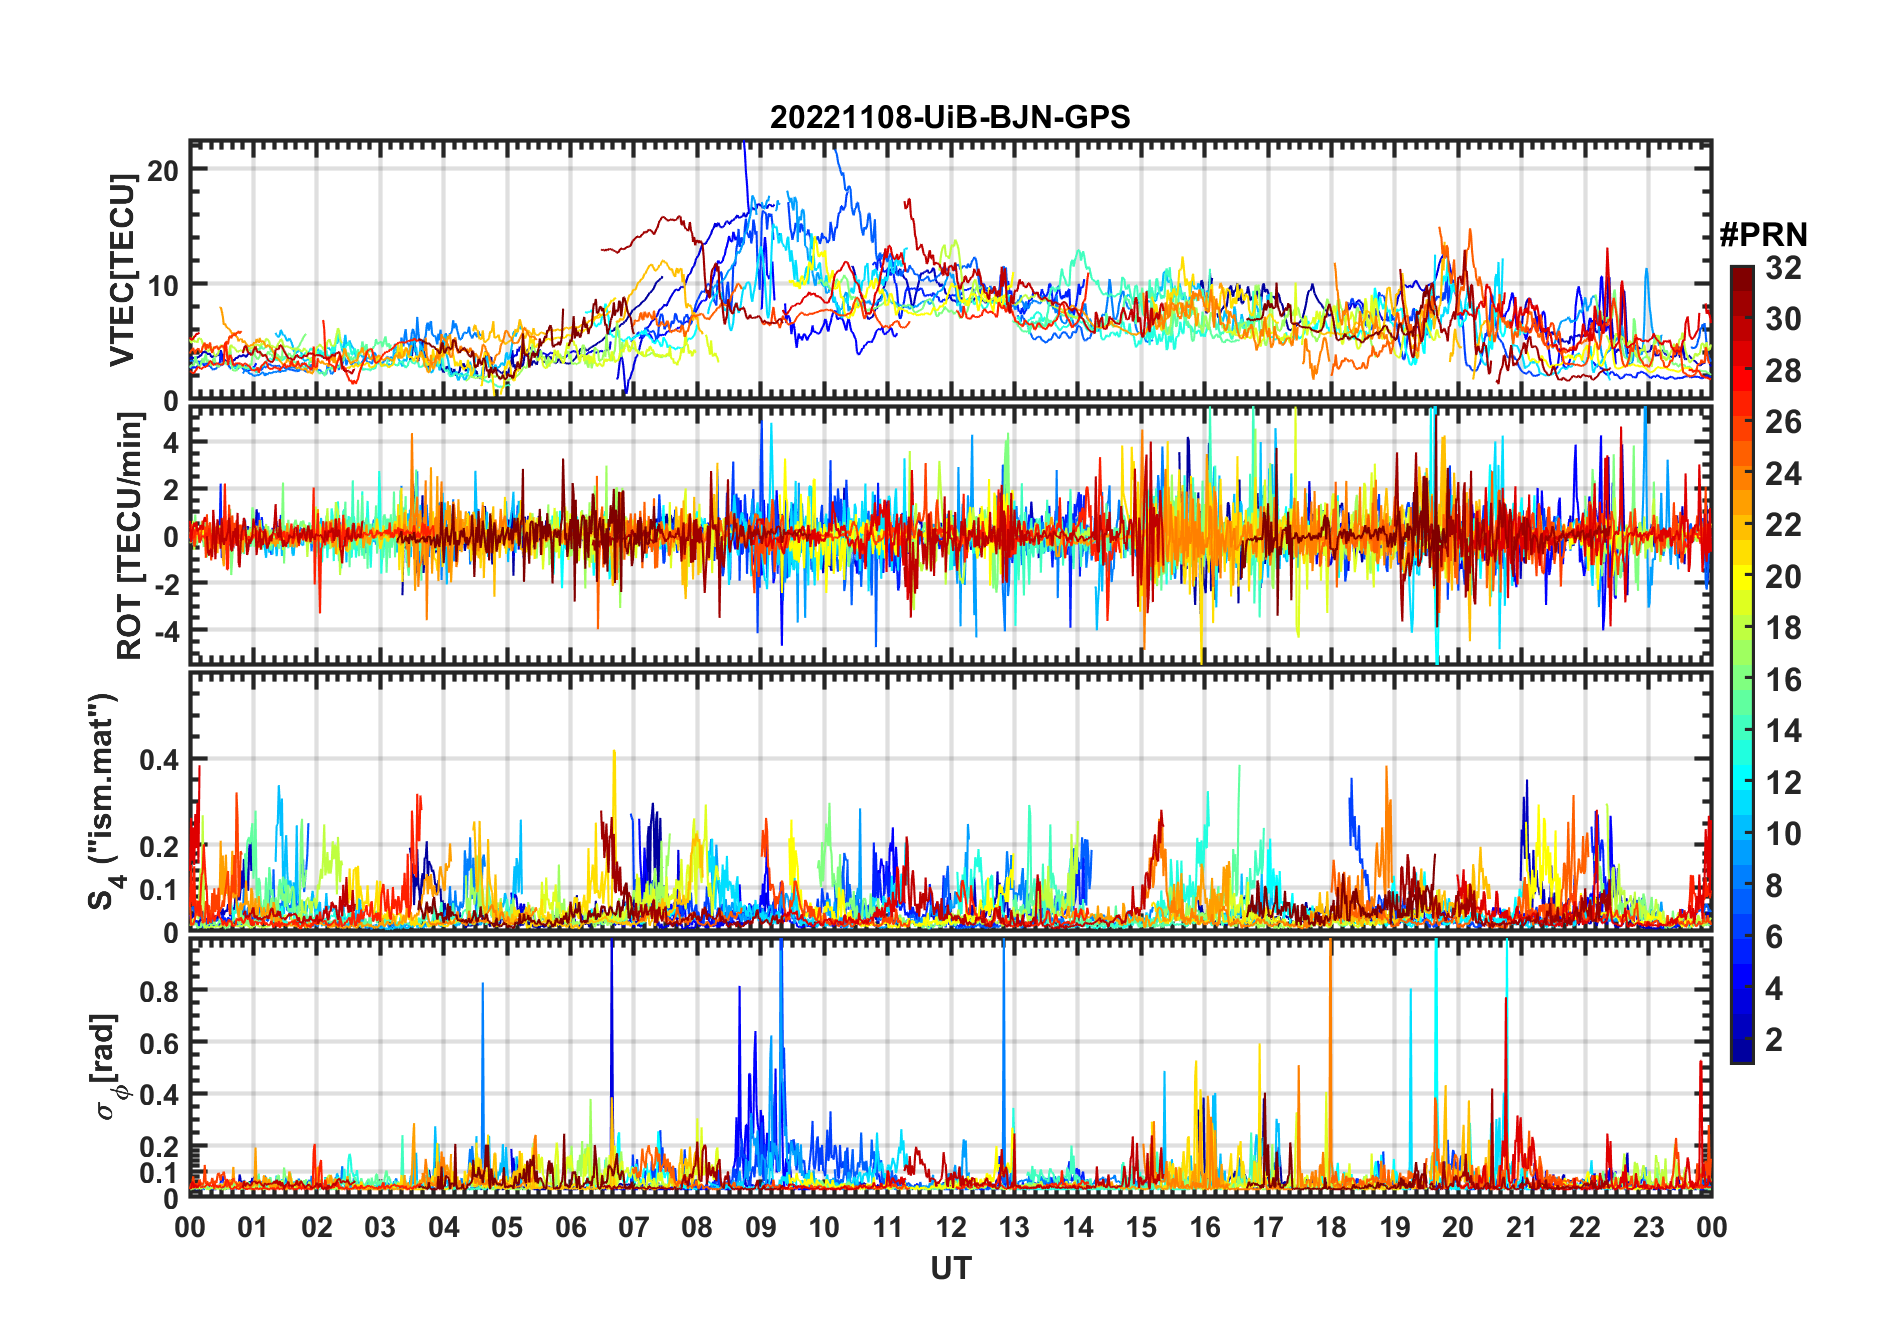Click the ROT time series plot area
The width and height of the screenshot is (1902, 1330).
click(x=950, y=535)
